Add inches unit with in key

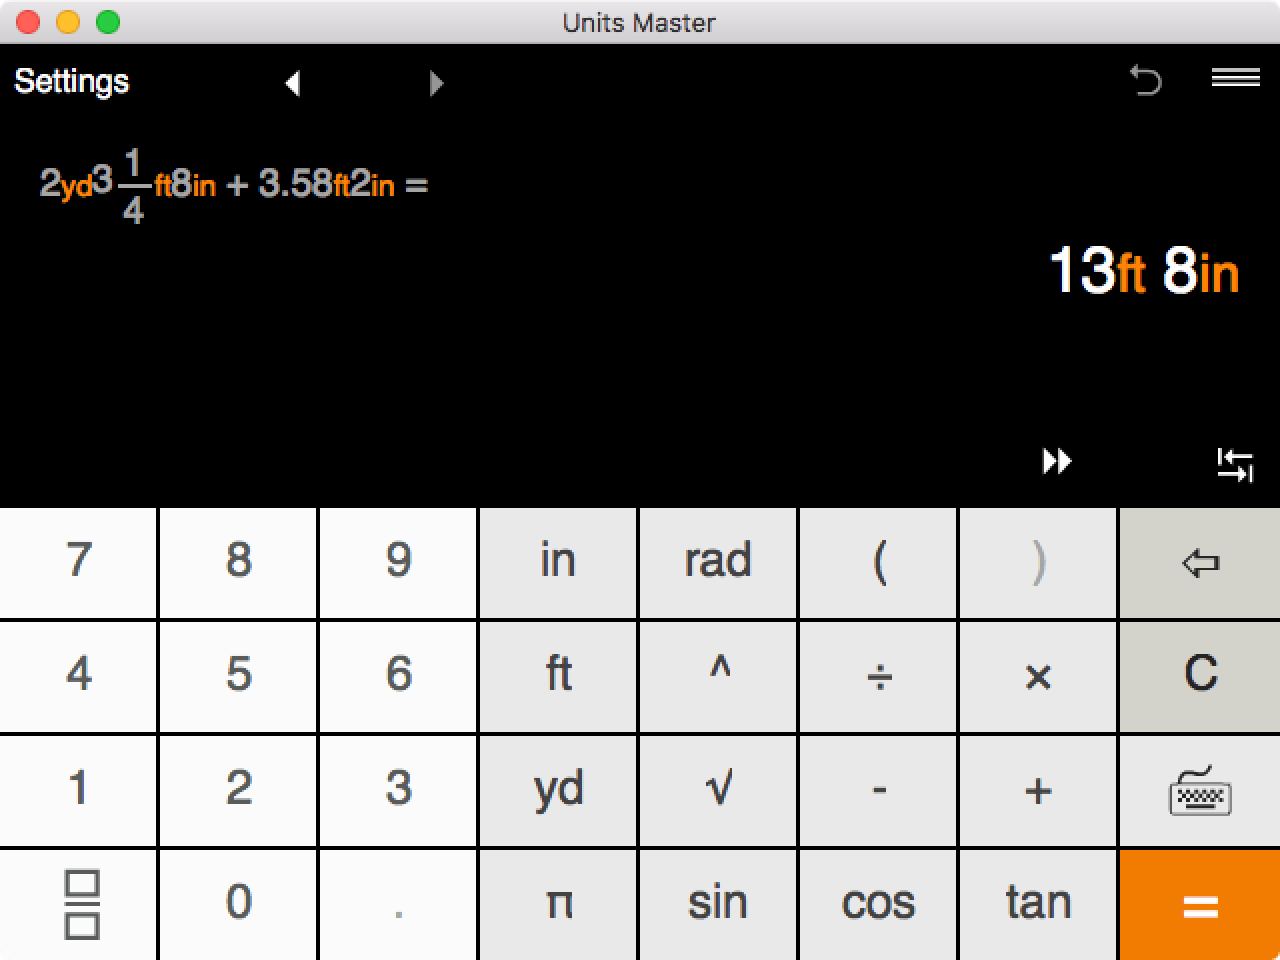coord(558,563)
